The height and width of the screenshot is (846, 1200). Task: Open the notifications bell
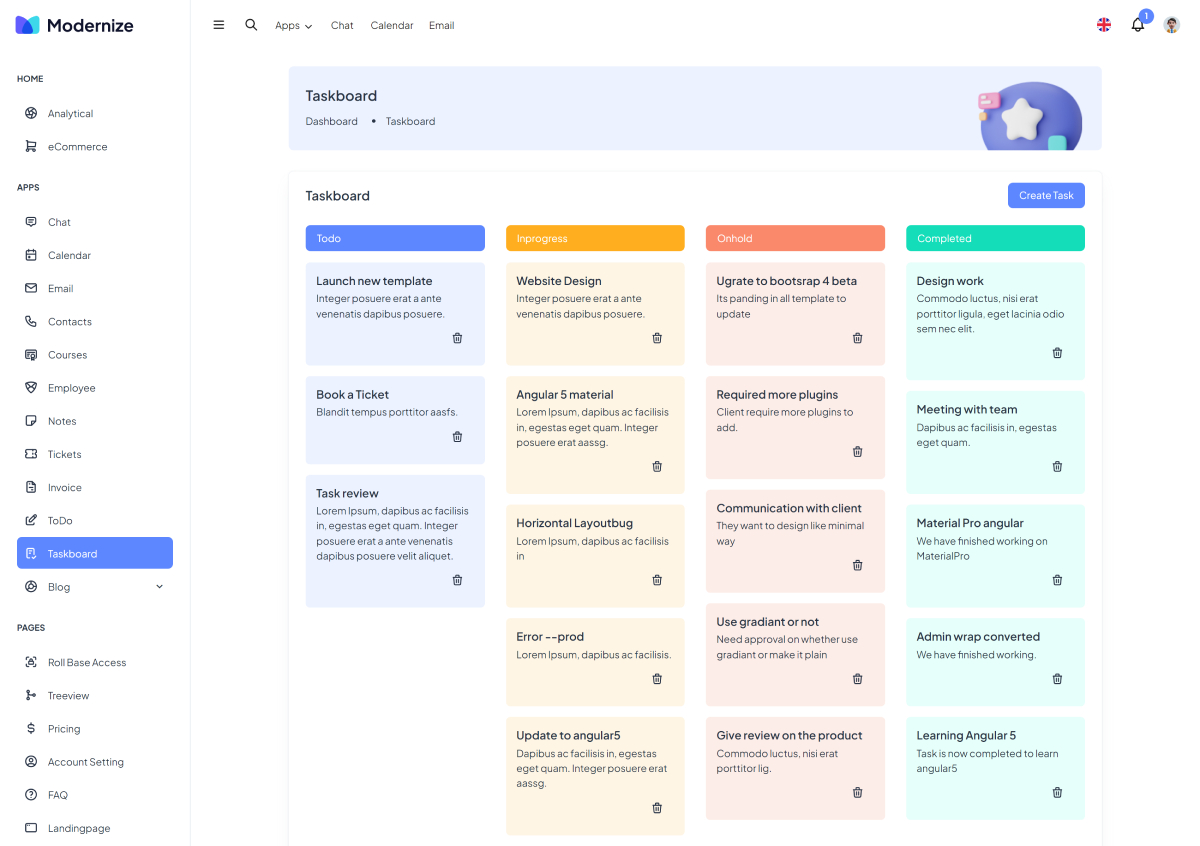point(1137,25)
